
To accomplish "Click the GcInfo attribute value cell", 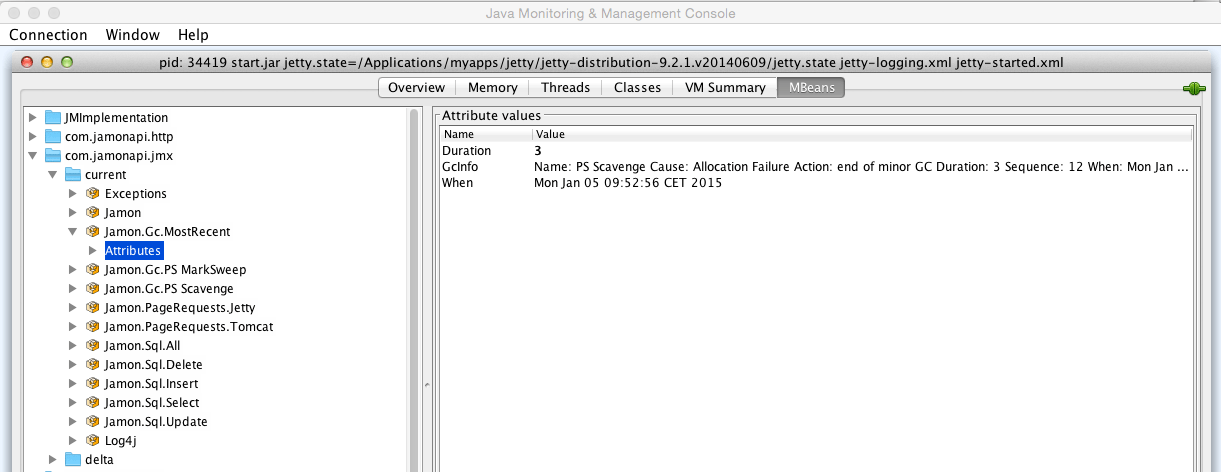I will (x=862, y=167).
